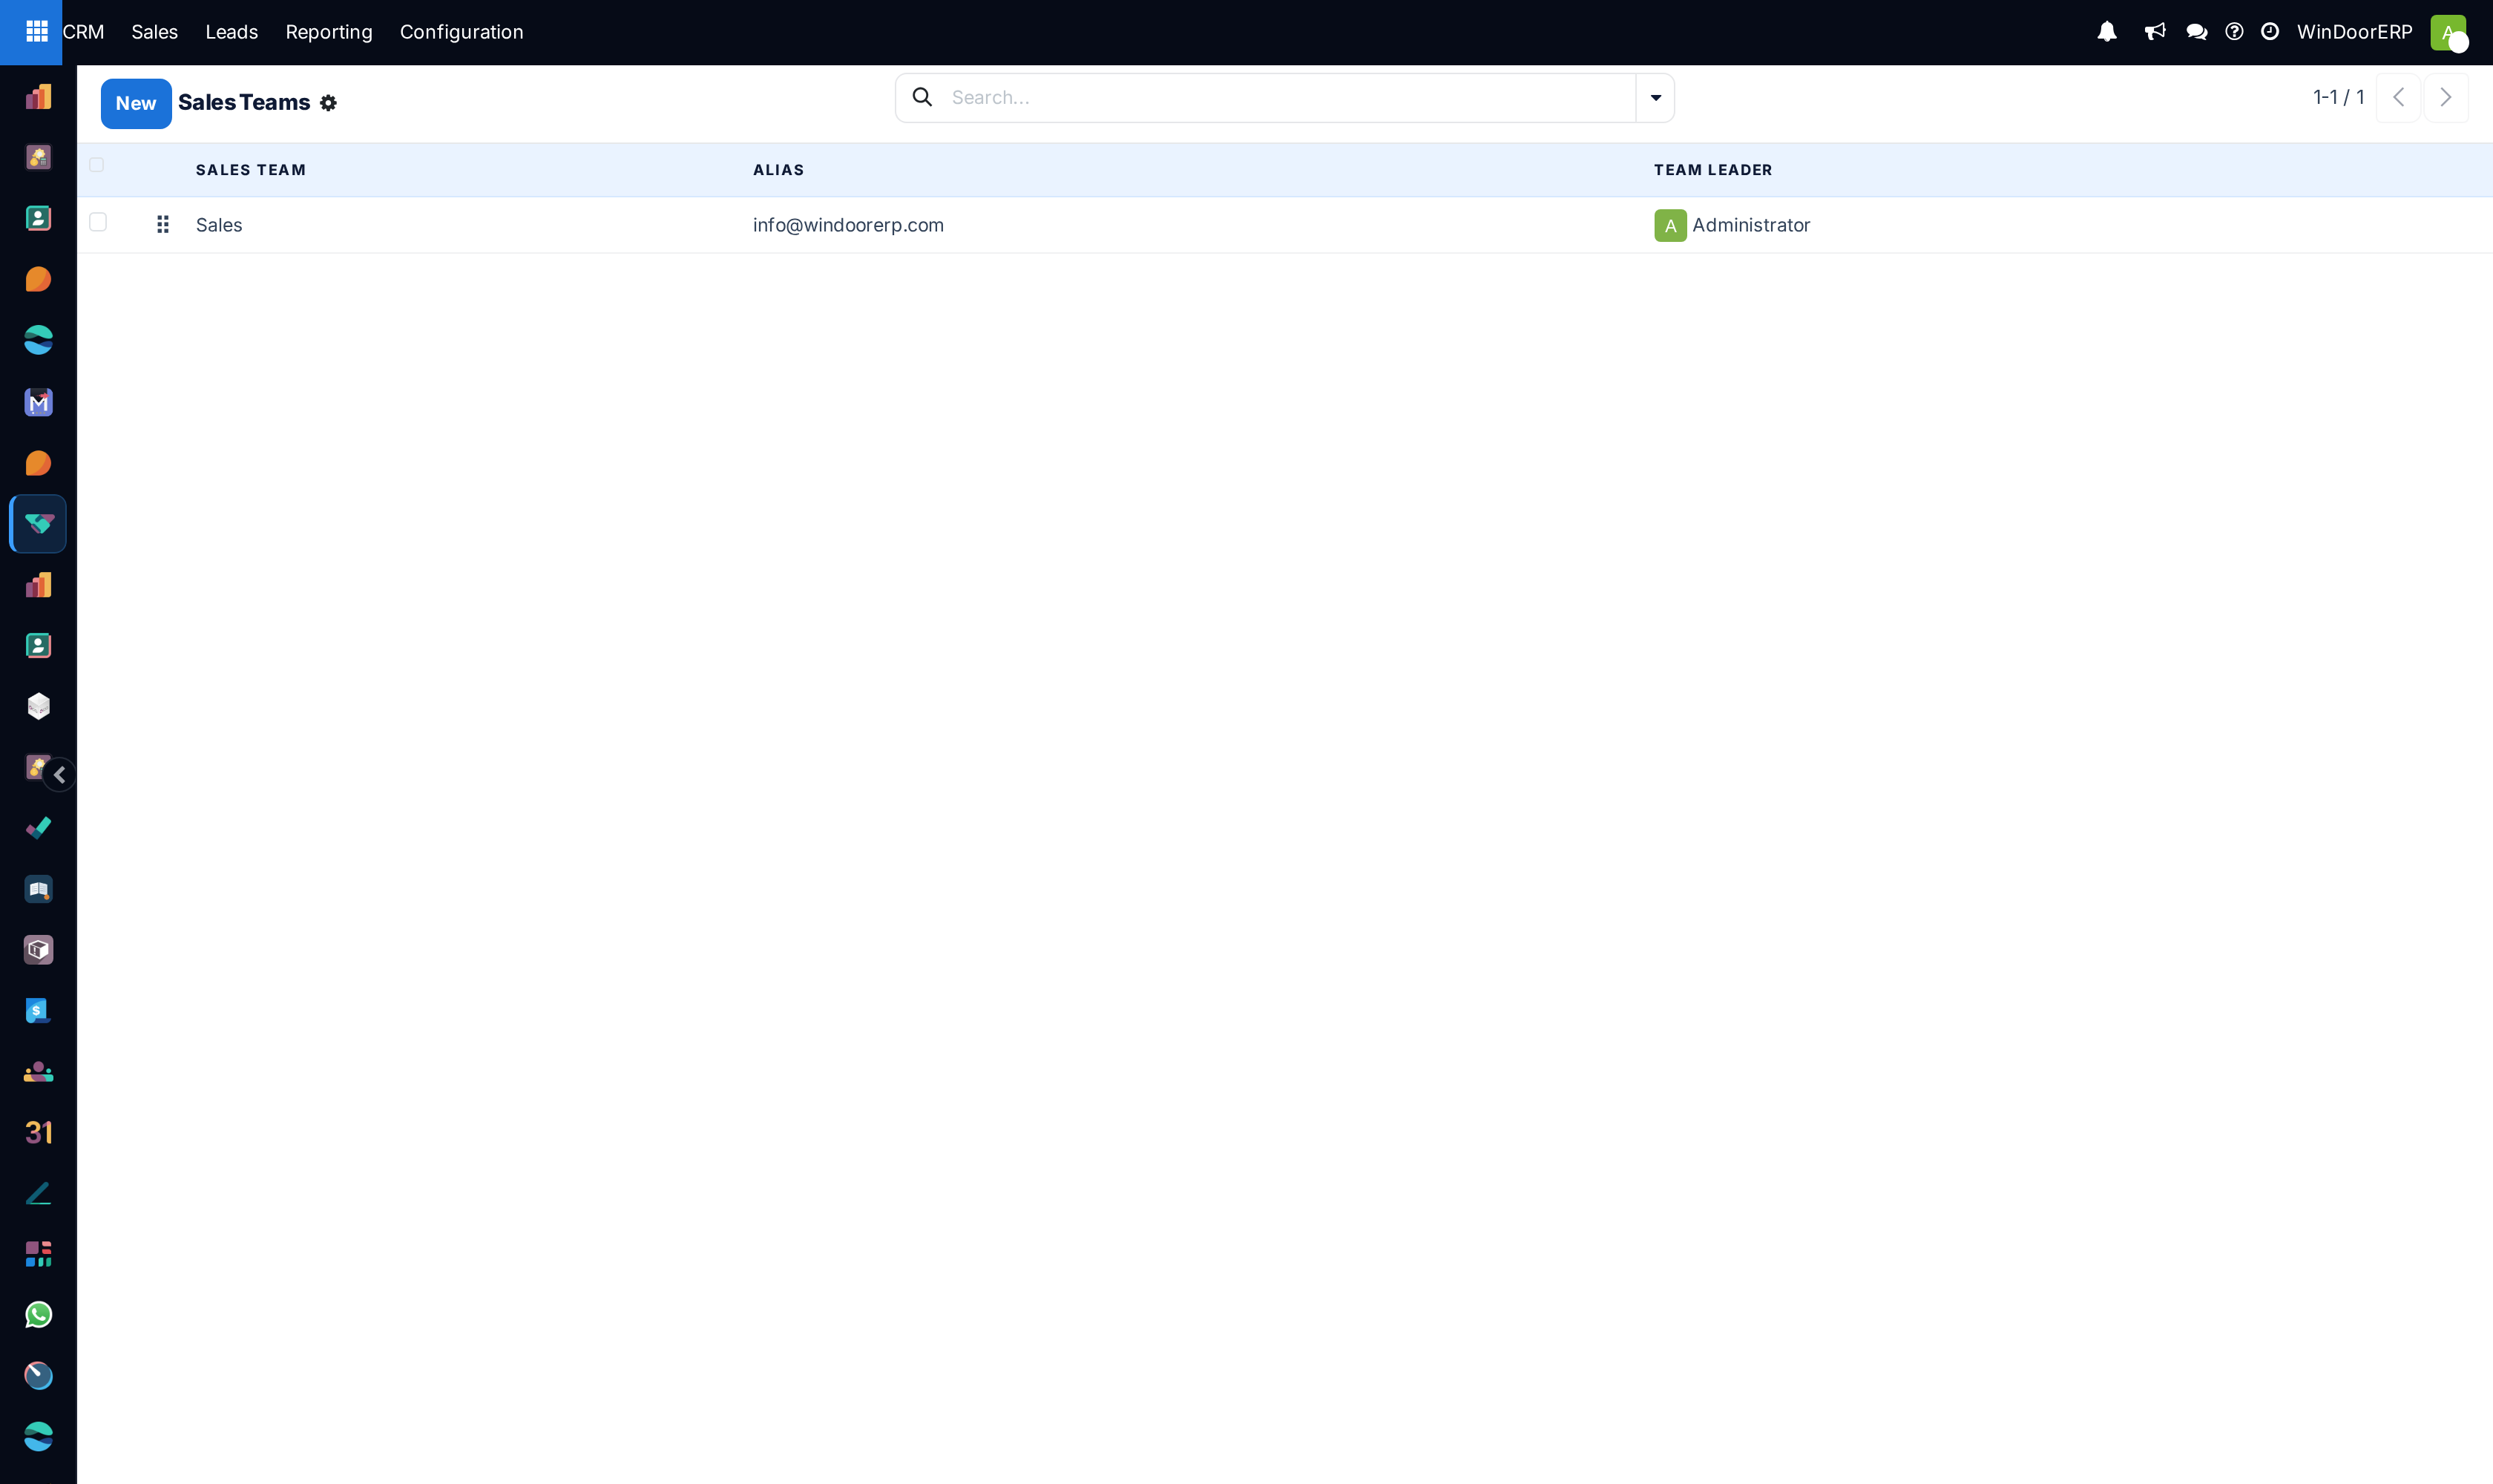Tick the select-all checkbox in table header

point(97,165)
